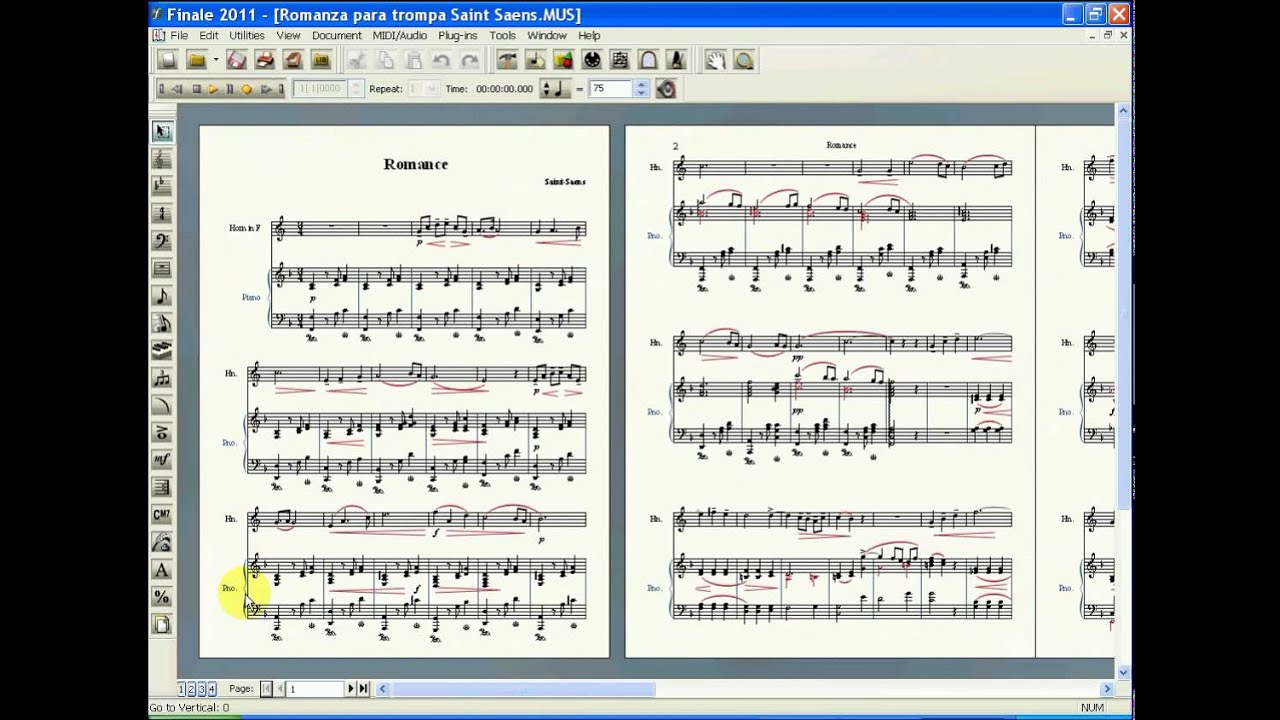Switch to layer 4 button
Screen dimensions: 1280x720
click(211, 689)
